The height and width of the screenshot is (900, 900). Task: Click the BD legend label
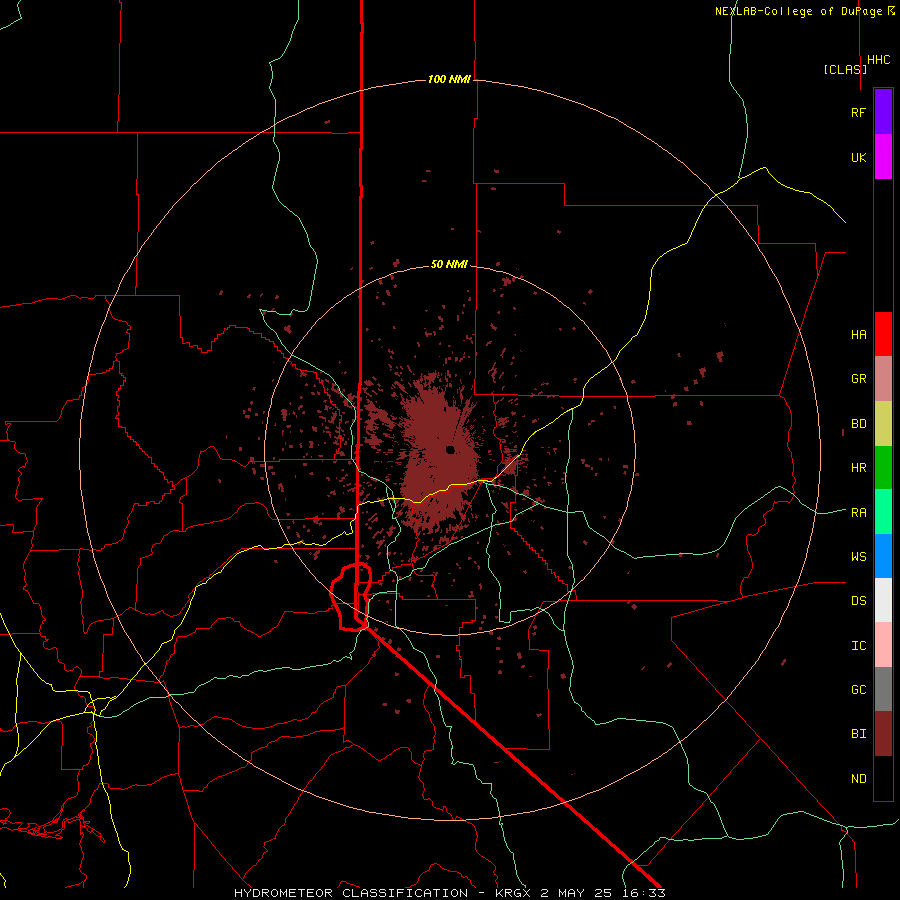click(858, 424)
